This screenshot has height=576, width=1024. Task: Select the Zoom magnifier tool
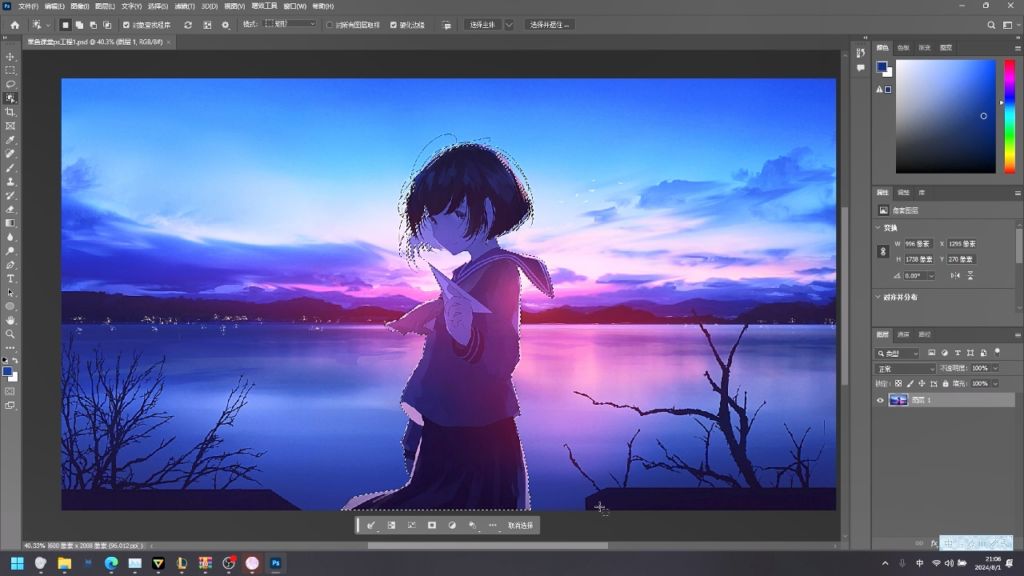click(x=10, y=334)
